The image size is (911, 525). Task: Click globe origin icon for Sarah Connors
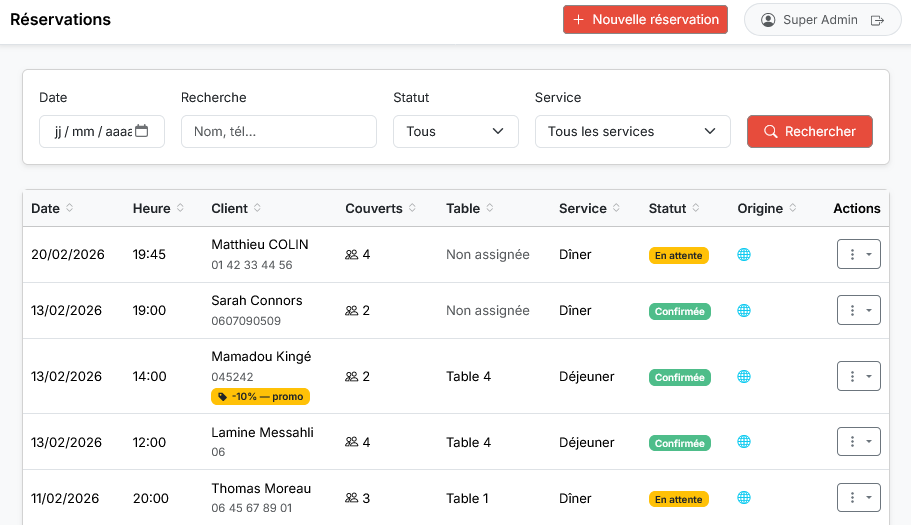pos(743,311)
